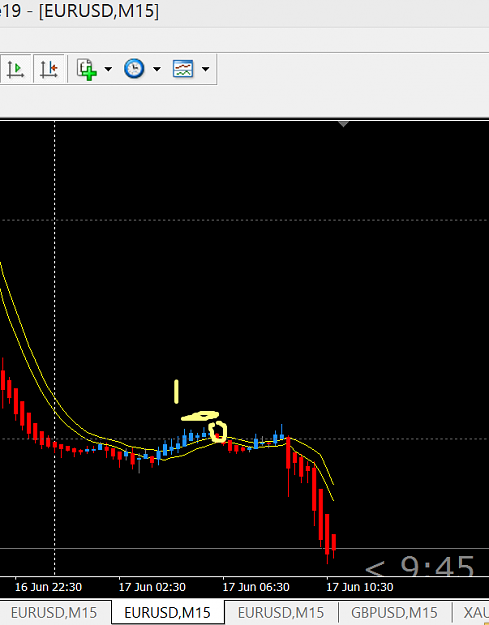This screenshot has width=489, height=625.
Task: Click the Periods clock icon
Action: [x=134, y=69]
